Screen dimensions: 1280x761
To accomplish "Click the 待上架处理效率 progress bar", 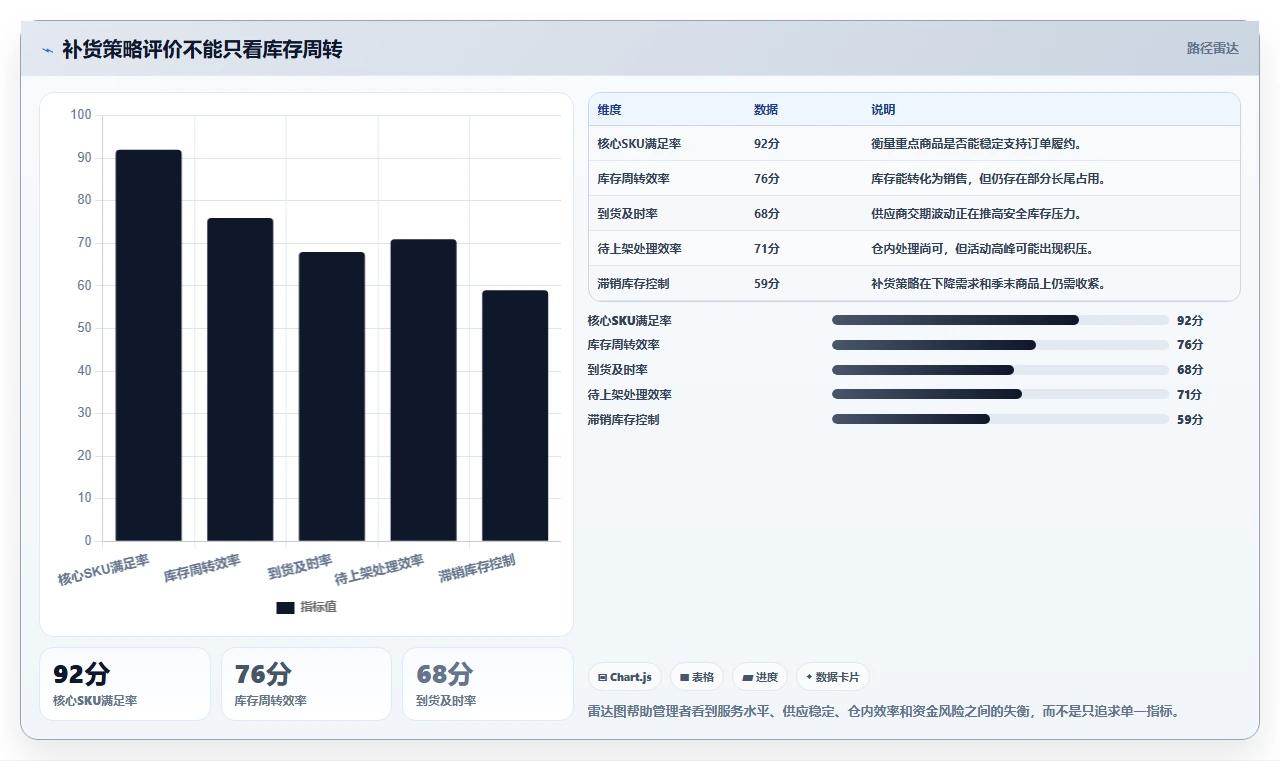I will coord(1000,394).
